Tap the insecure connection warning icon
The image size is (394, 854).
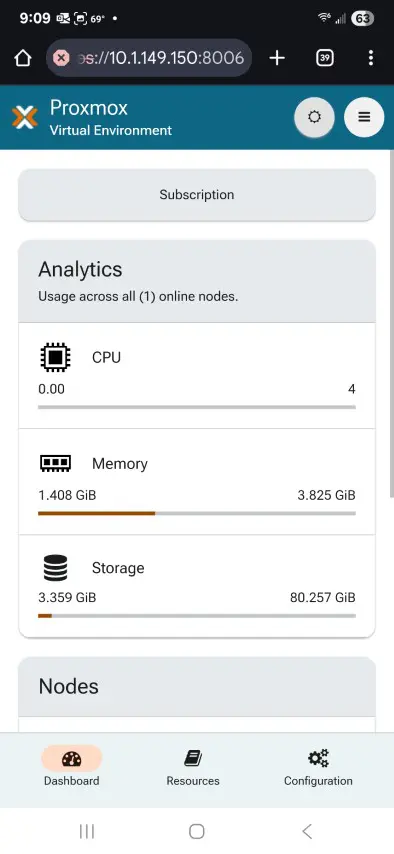point(62,58)
